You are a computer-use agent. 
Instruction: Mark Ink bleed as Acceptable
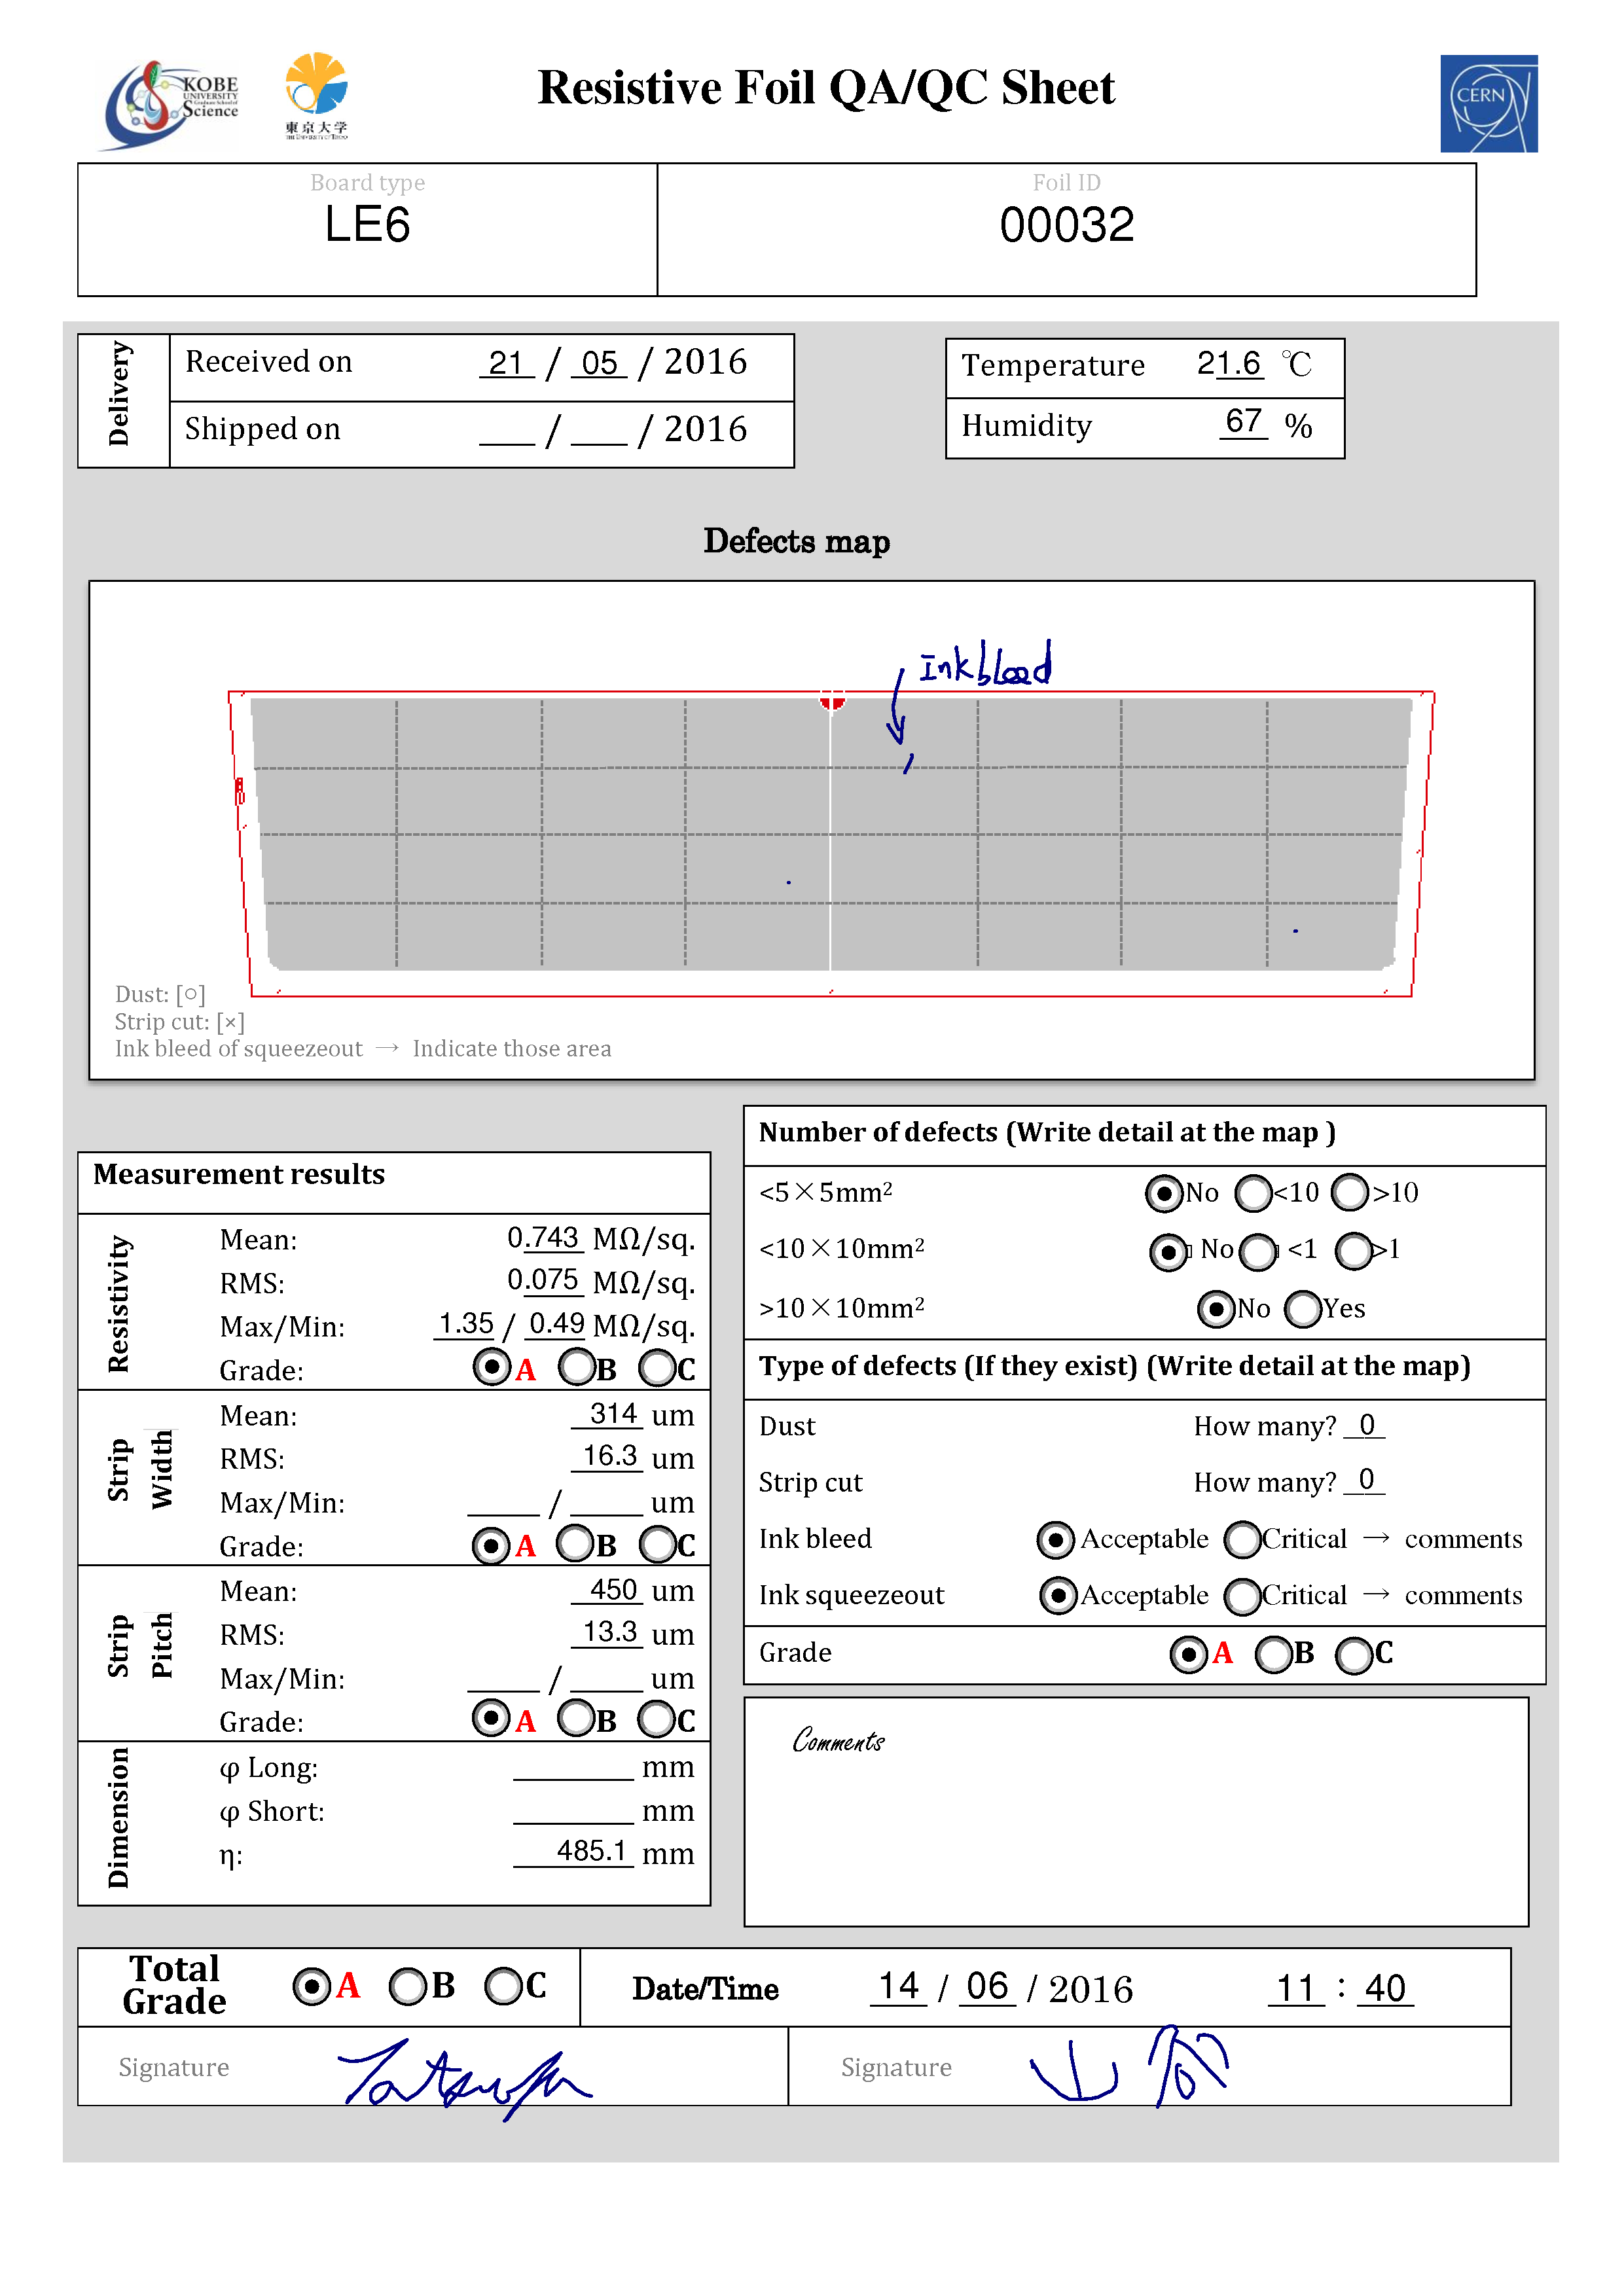click(x=1056, y=1539)
